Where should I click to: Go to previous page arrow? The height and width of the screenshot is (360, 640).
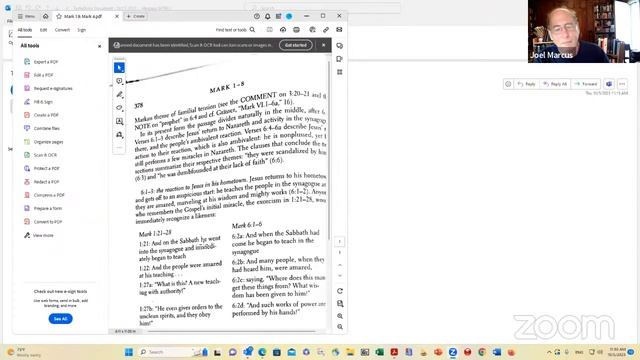(x=340, y=265)
